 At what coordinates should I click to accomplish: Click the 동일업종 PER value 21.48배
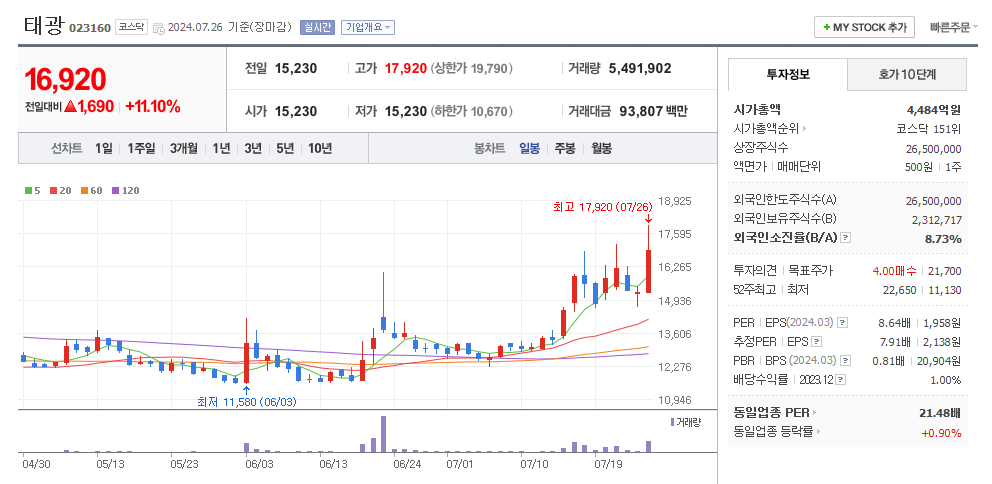pyautogui.click(x=939, y=413)
